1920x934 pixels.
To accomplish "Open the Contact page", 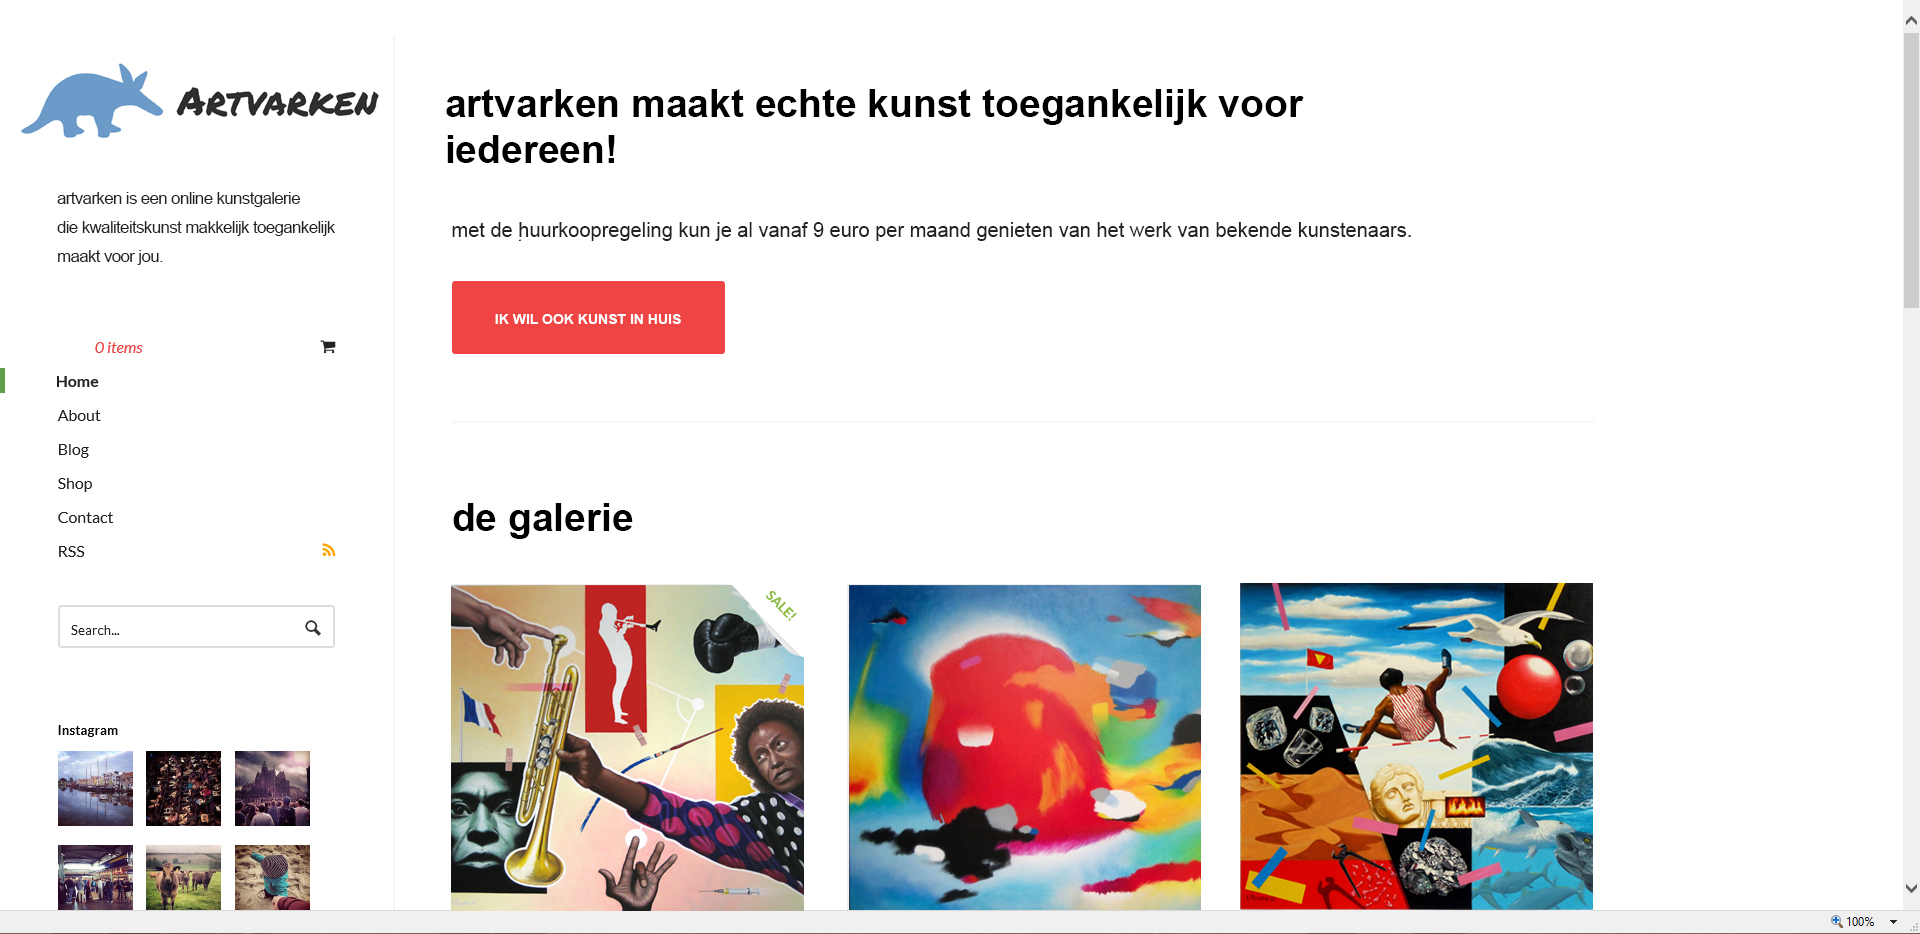I will (85, 518).
